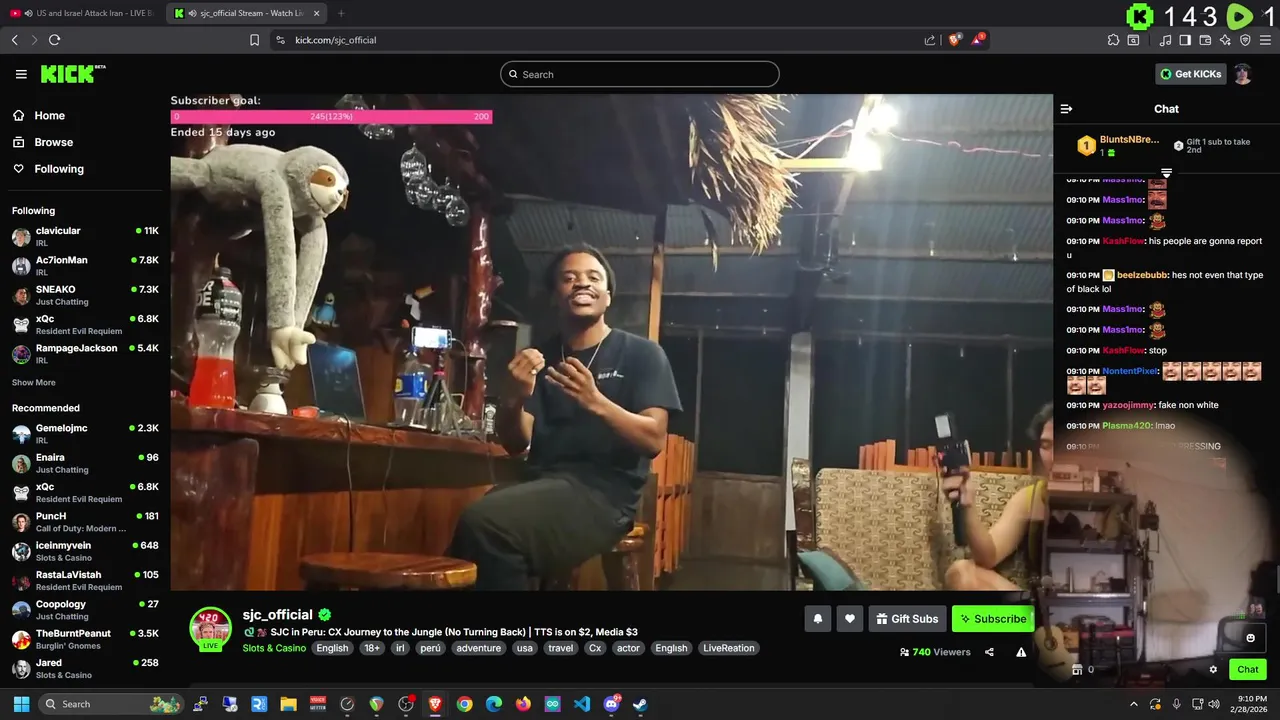
Task: Go back in browser
Action: 14,40
